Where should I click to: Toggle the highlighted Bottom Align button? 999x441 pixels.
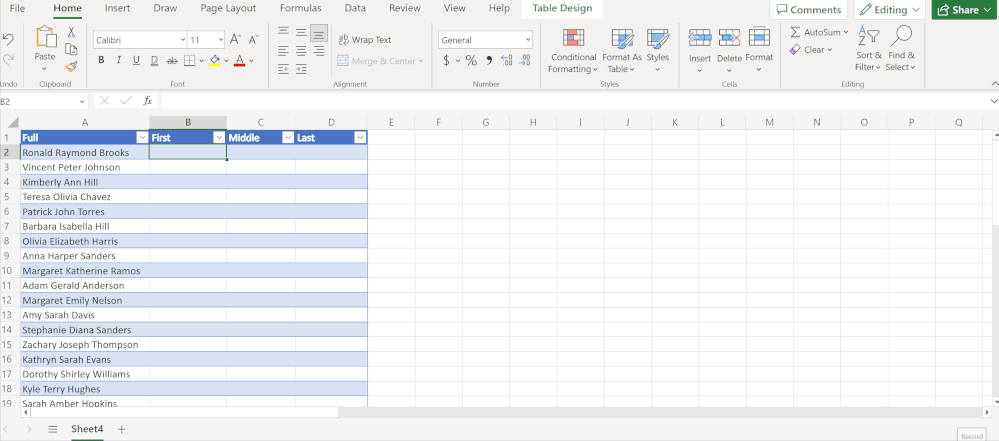click(319, 33)
